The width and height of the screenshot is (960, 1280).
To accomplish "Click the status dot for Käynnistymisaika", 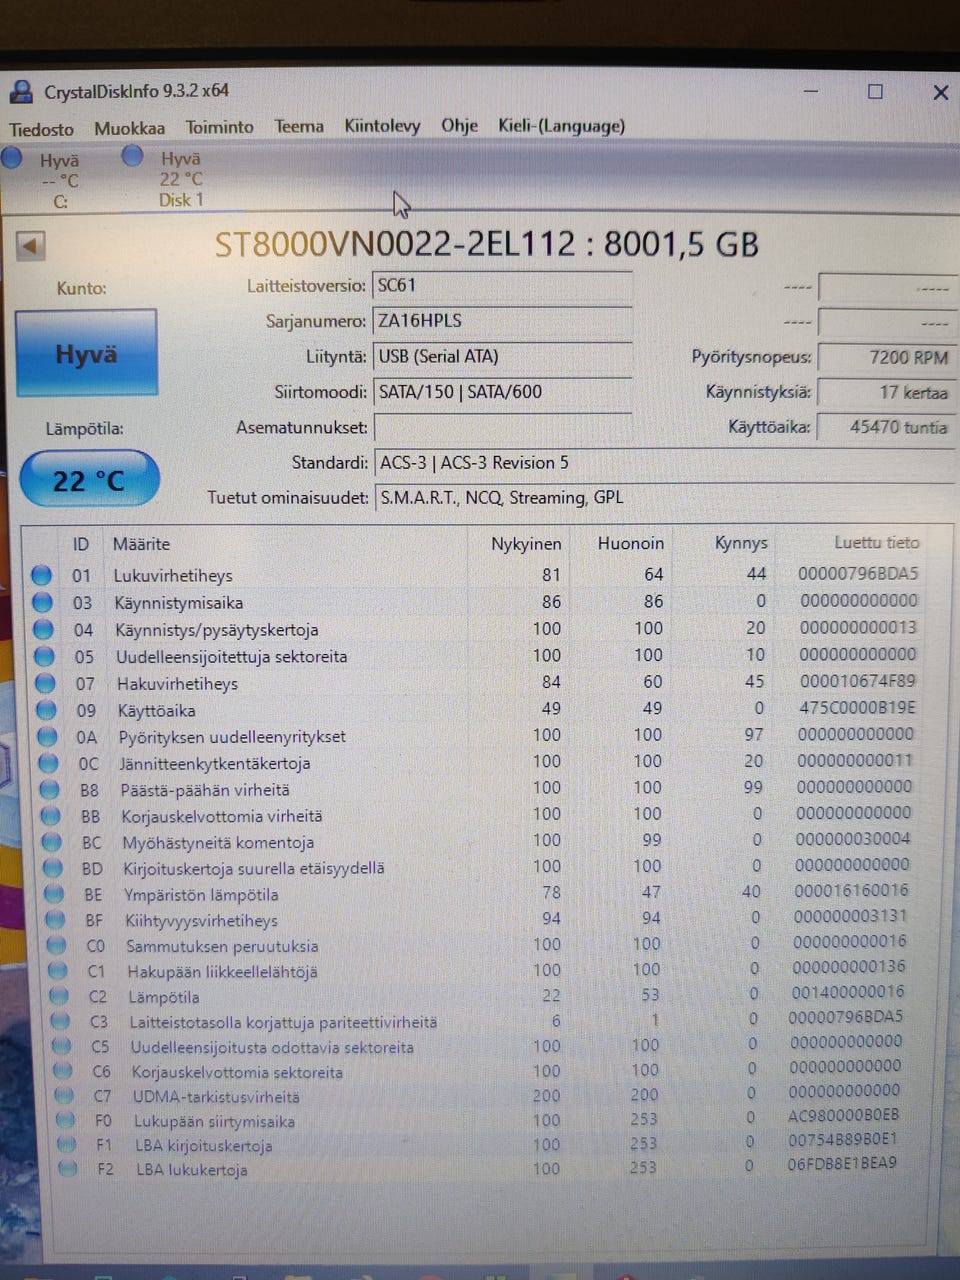I will click(42, 602).
